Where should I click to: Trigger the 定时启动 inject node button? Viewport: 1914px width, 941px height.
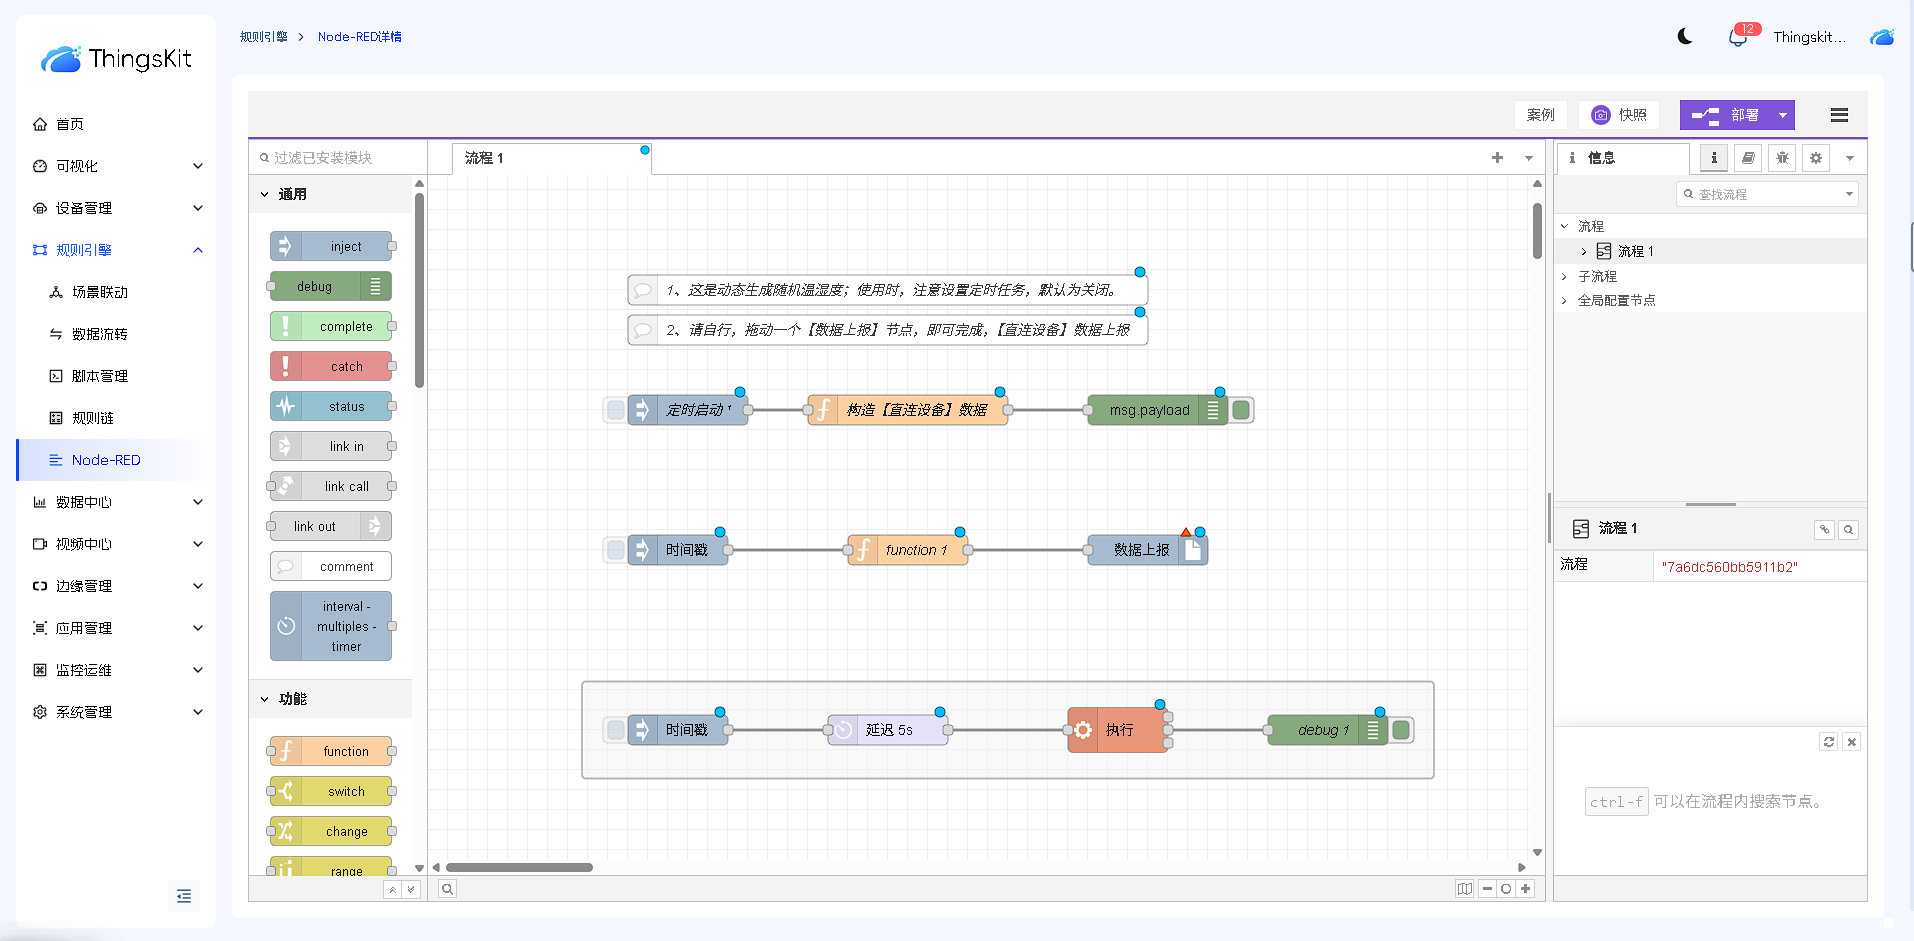pyautogui.click(x=616, y=410)
